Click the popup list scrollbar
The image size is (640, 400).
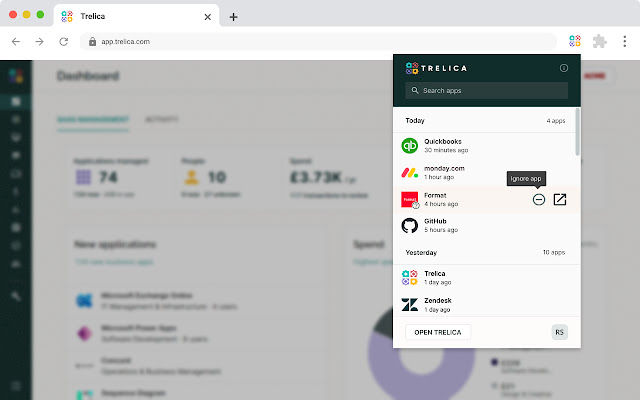pyautogui.click(x=578, y=132)
